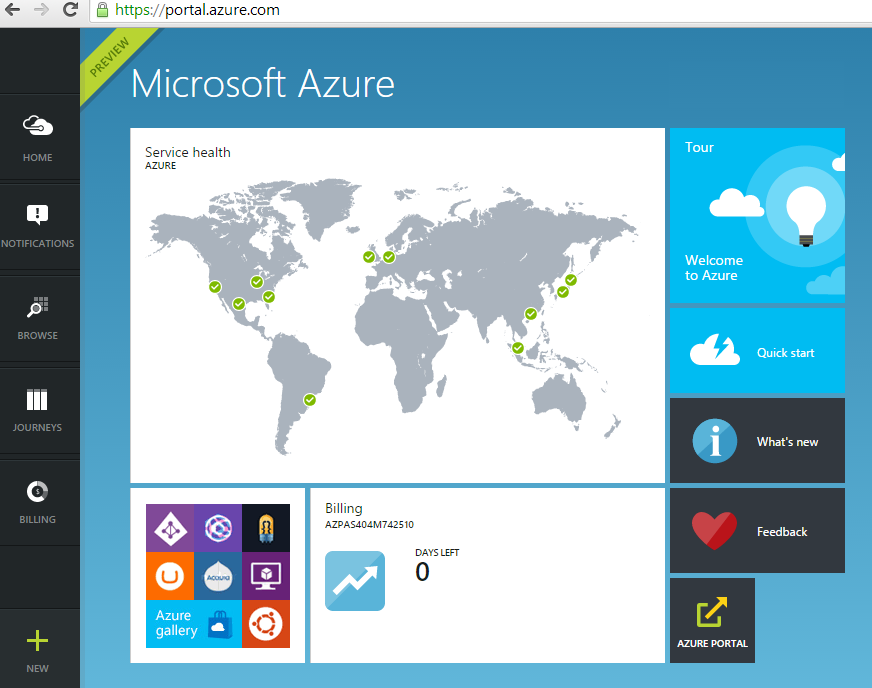
Task: Open the Browse hub
Action: (x=38, y=319)
